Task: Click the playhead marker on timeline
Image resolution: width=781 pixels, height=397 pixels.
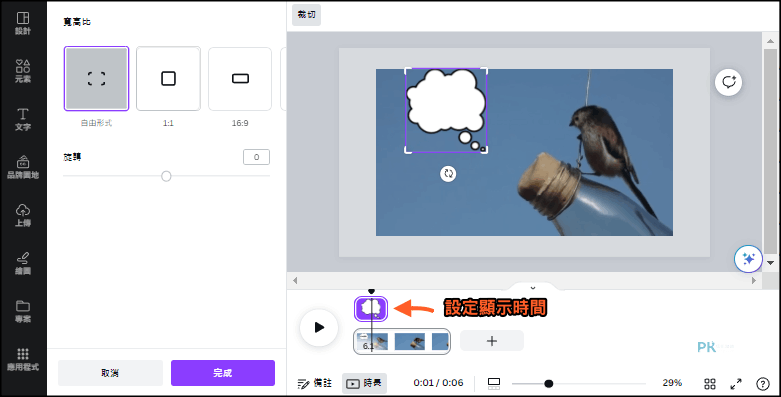Action: coord(371,291)
